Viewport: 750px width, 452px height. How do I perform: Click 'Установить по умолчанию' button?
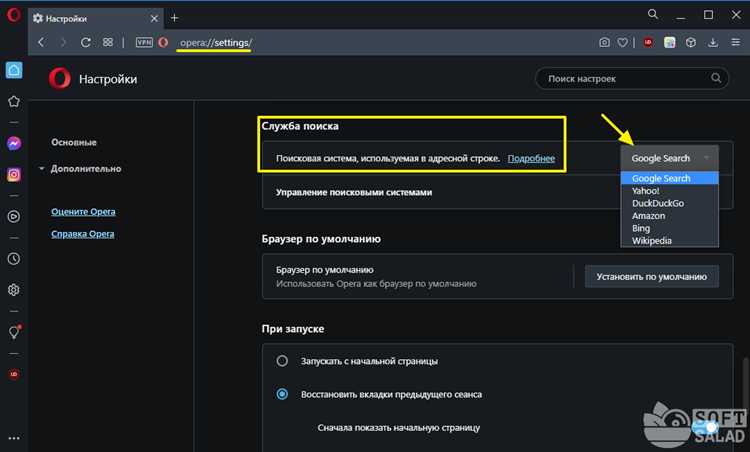(651, 276)
